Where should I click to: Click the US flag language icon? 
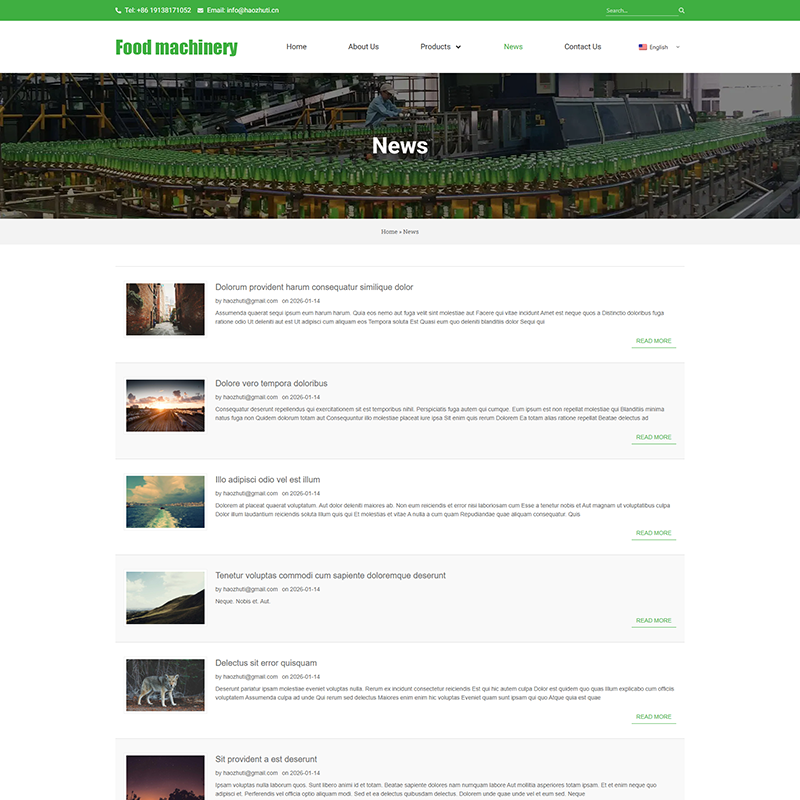[x=643, y=47]
